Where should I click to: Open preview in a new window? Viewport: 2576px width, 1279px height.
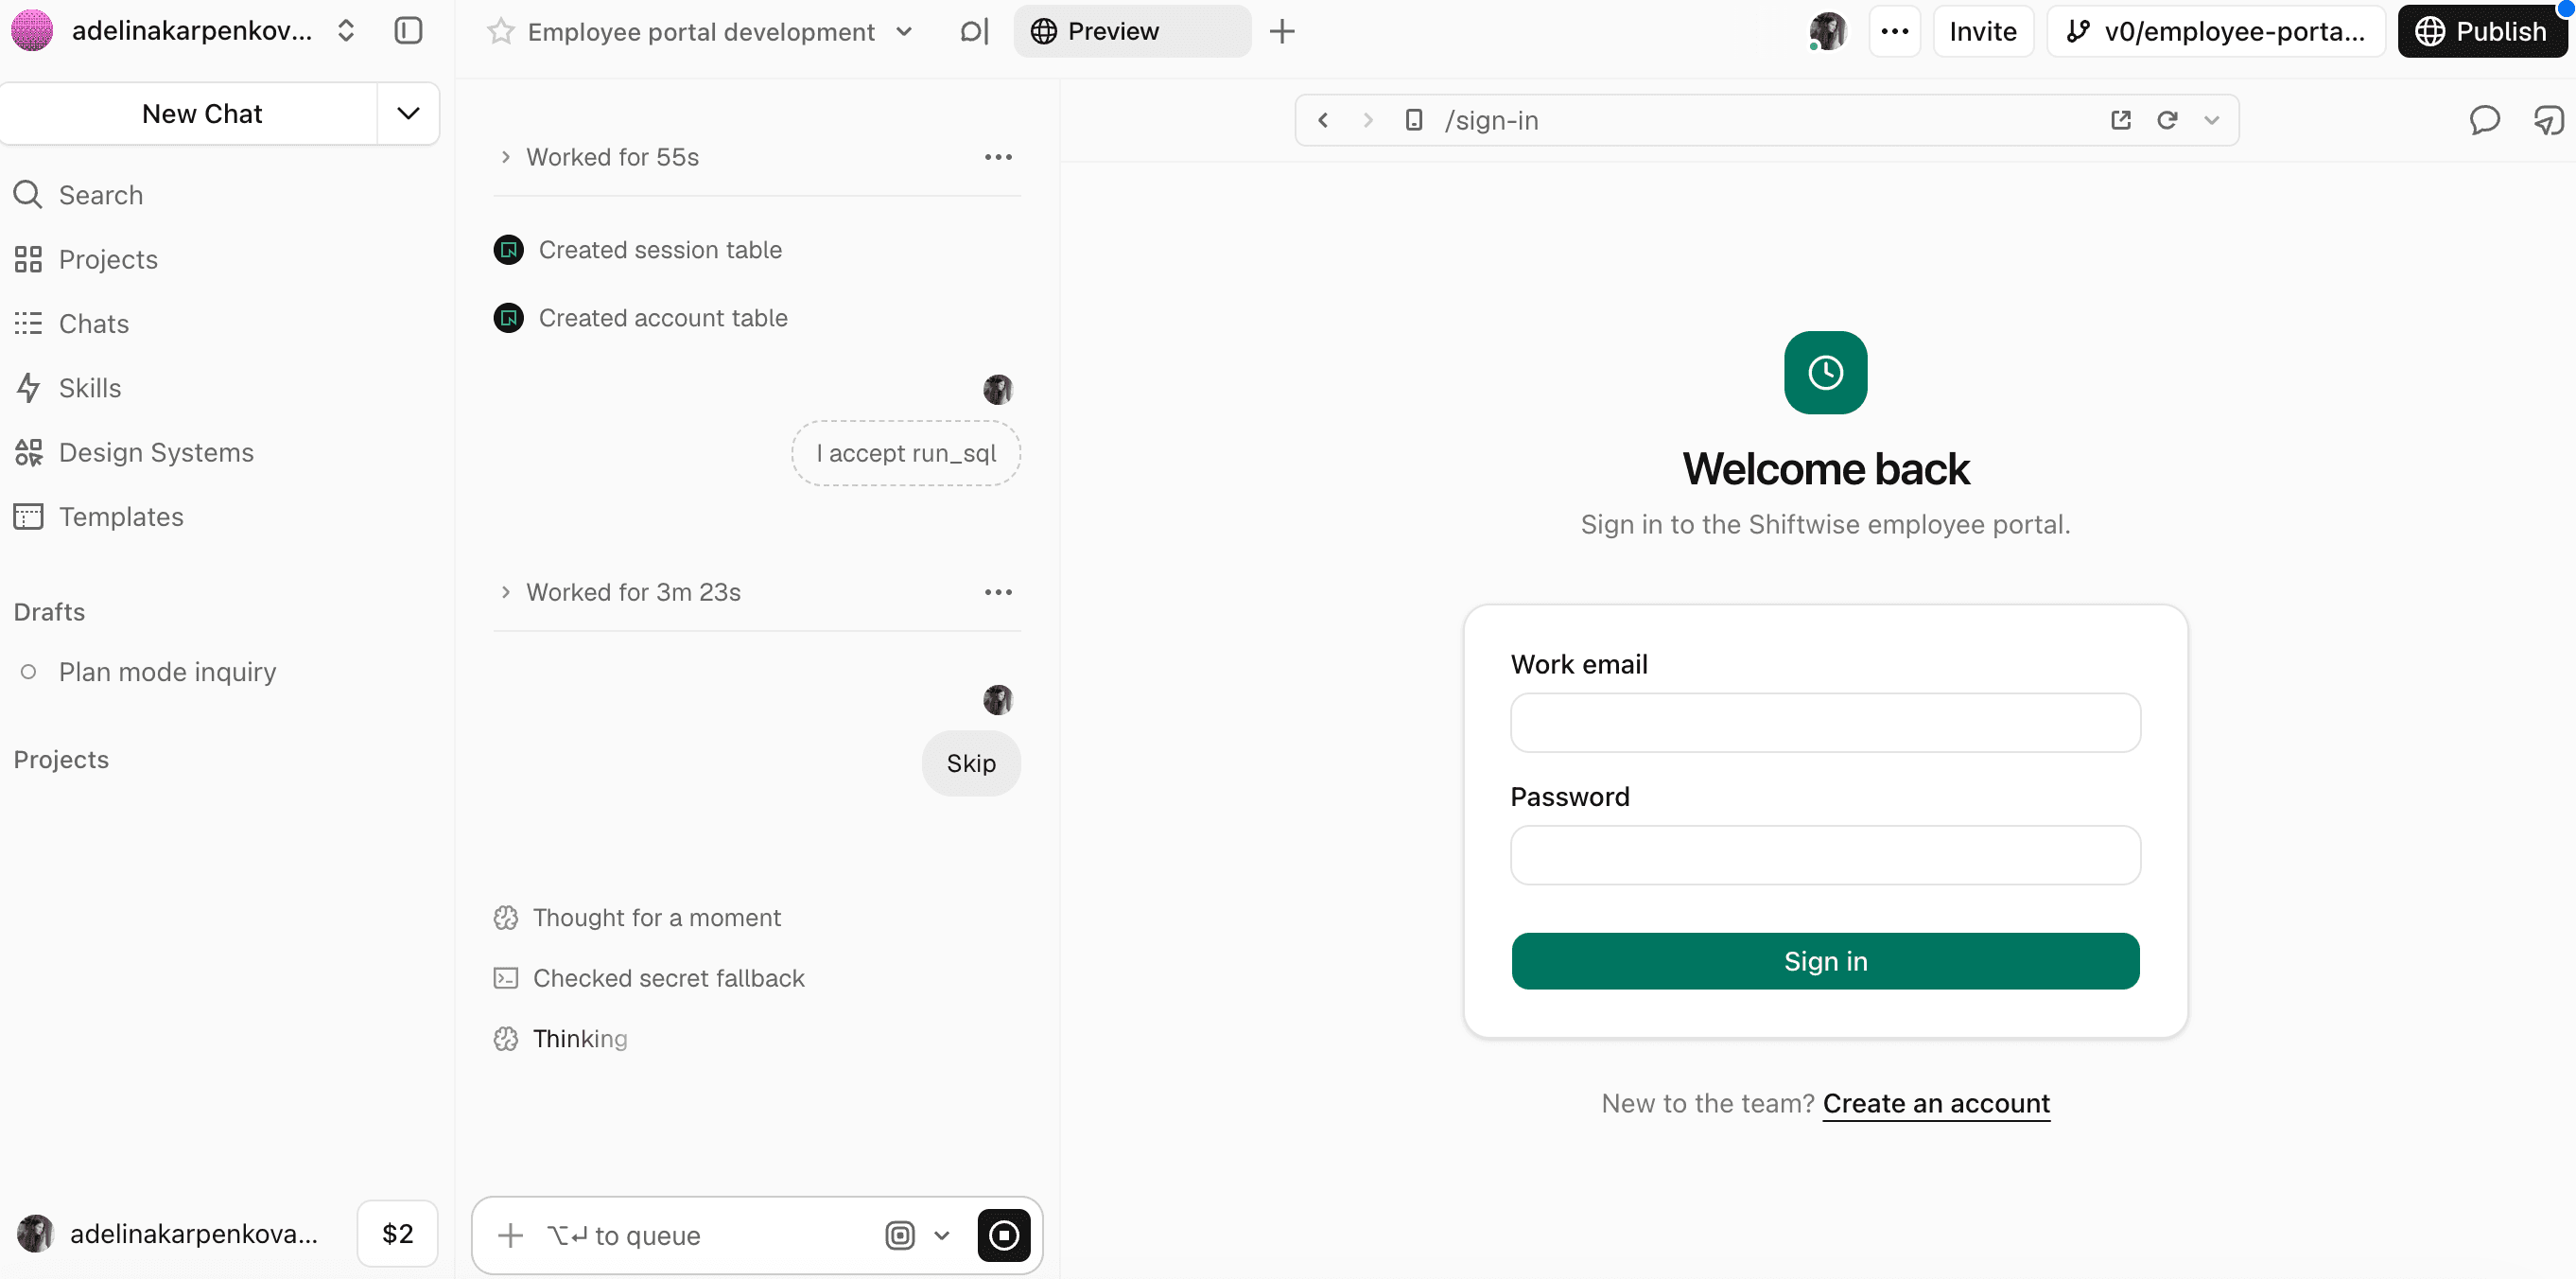tap(2120, 120)
